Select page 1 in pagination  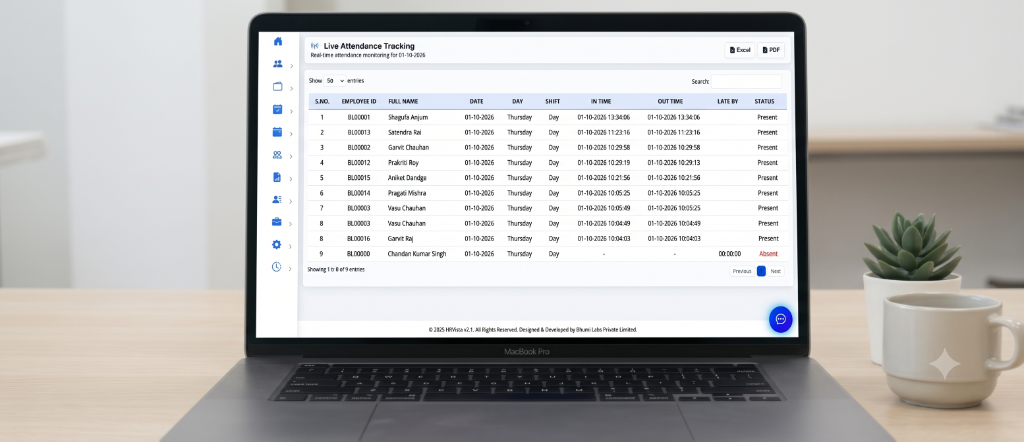[761, 271]
